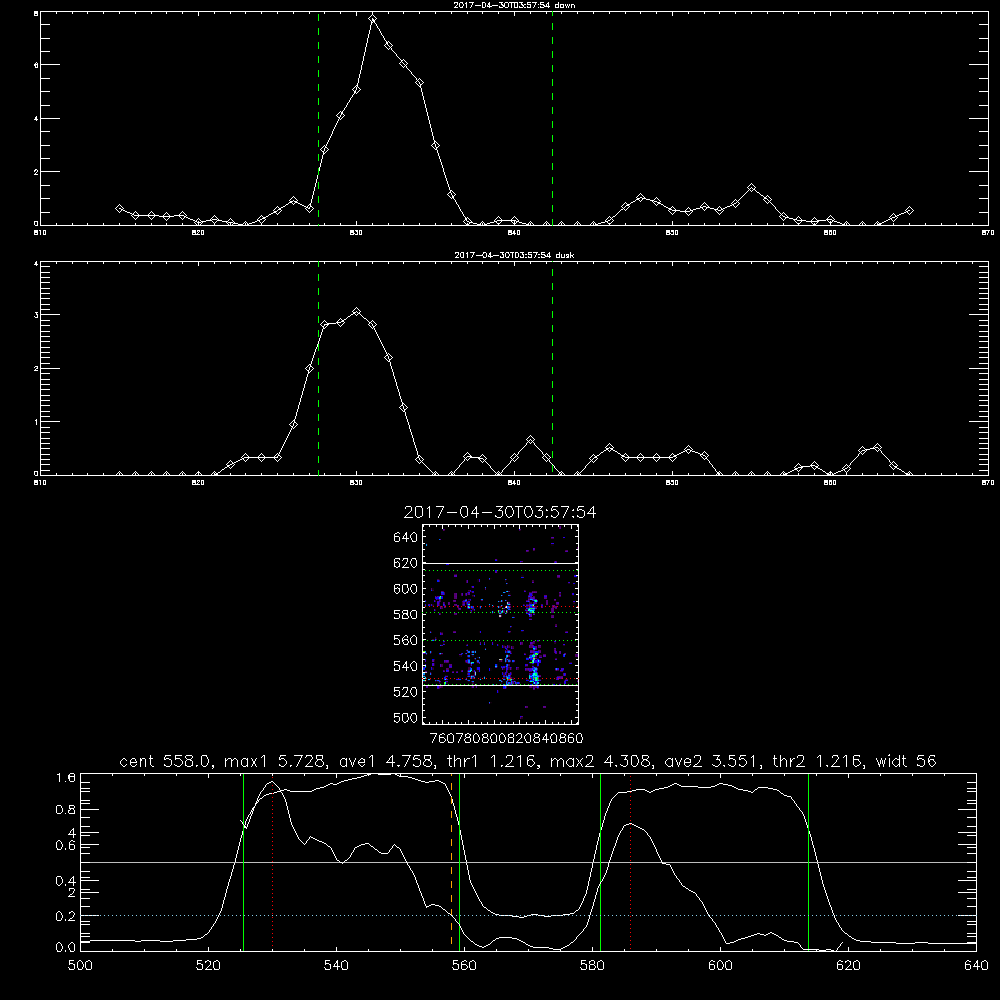Click the dusk plot title text
This screenshot has height=1000, width=1000.
(515, 255)
